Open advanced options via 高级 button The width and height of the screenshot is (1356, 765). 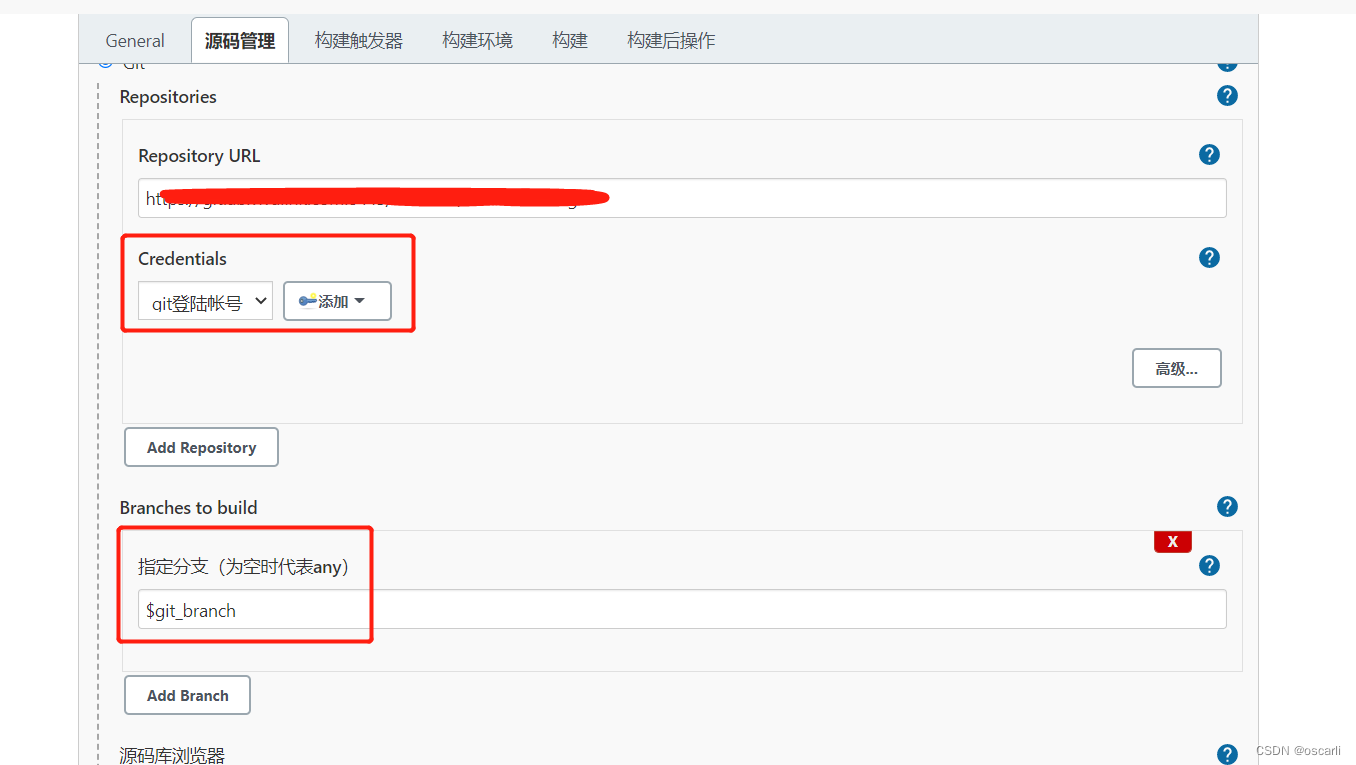(x=1176, y=368)
